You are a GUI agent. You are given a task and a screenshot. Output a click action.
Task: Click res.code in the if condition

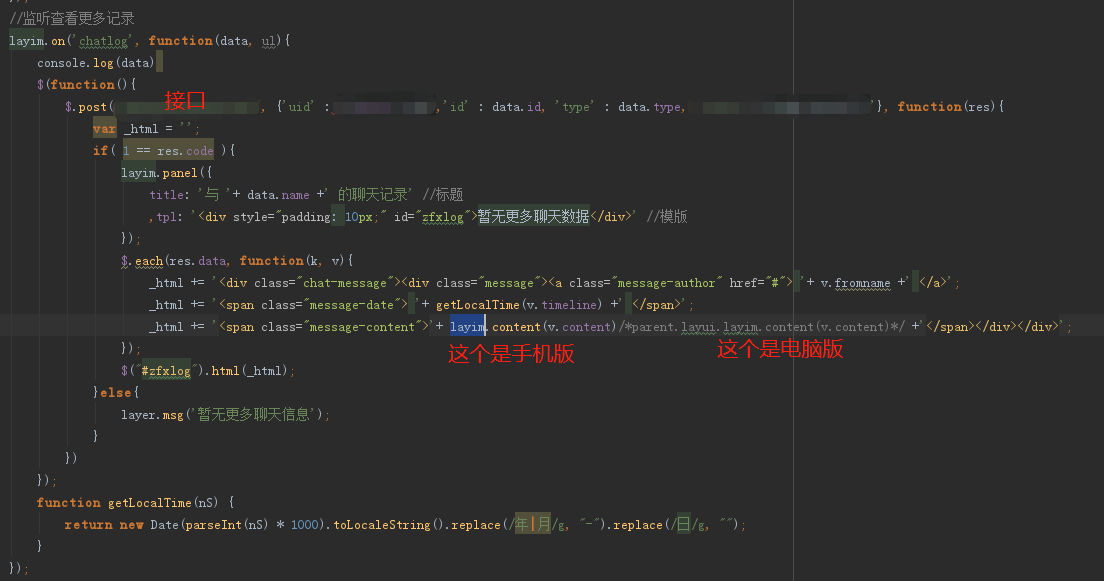185,151
